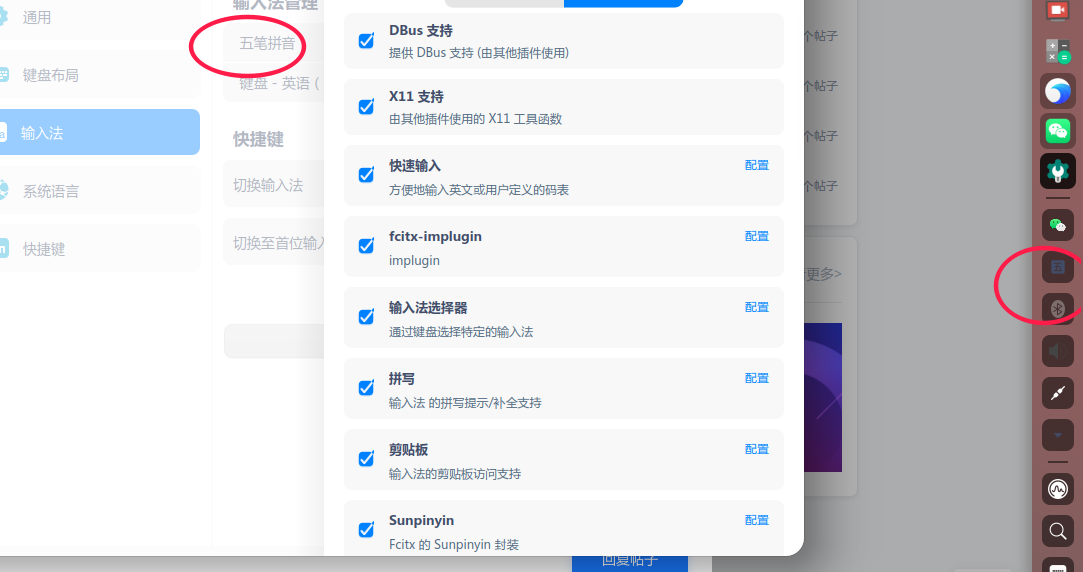Open 配置 for Sunpinyin

tap(757, 520)
